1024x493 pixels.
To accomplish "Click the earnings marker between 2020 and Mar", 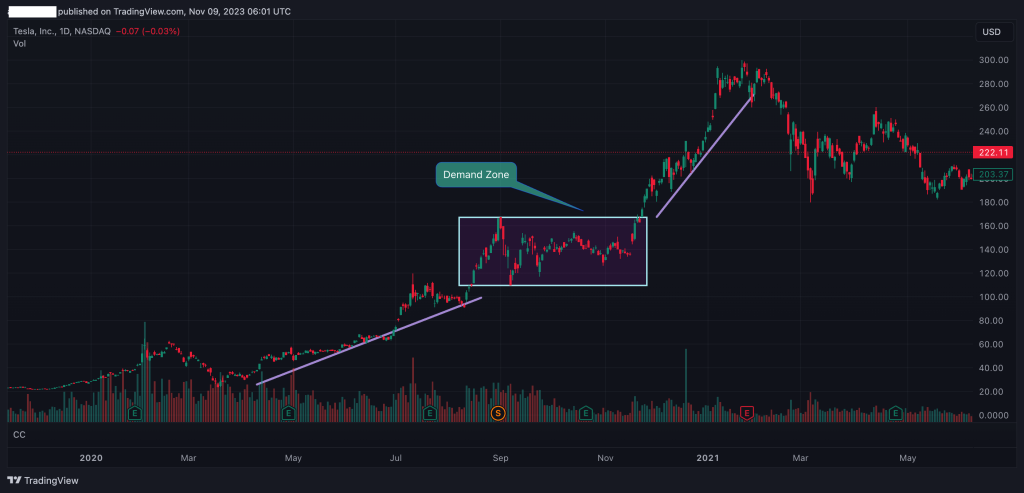I will 134,412.
